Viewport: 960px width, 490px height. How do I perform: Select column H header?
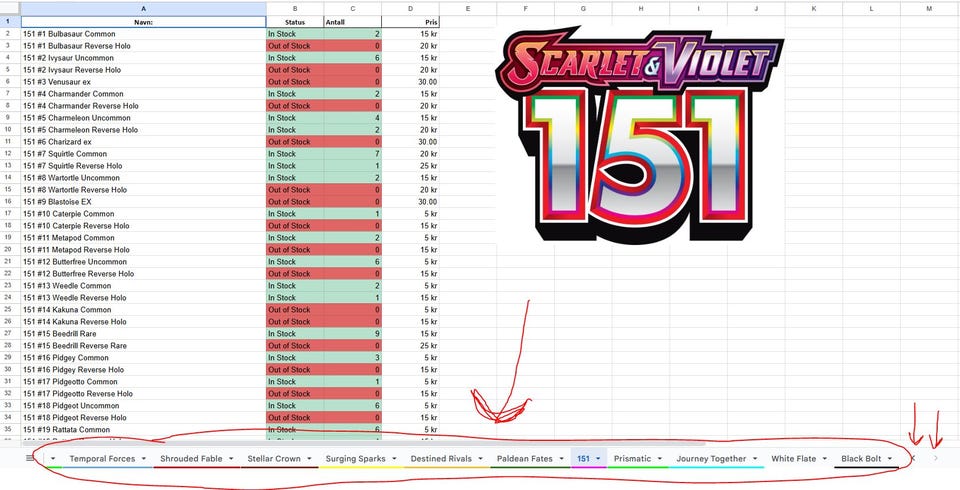pos(641,9)
